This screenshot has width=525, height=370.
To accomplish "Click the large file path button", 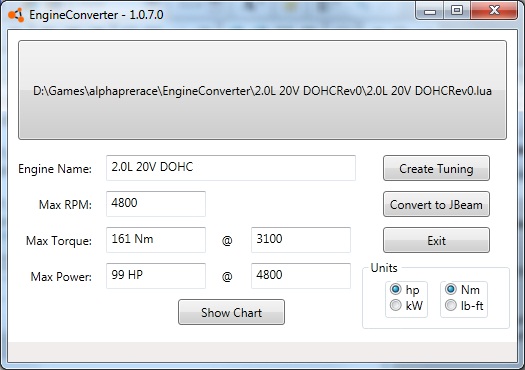I will [x=262, y=90].
